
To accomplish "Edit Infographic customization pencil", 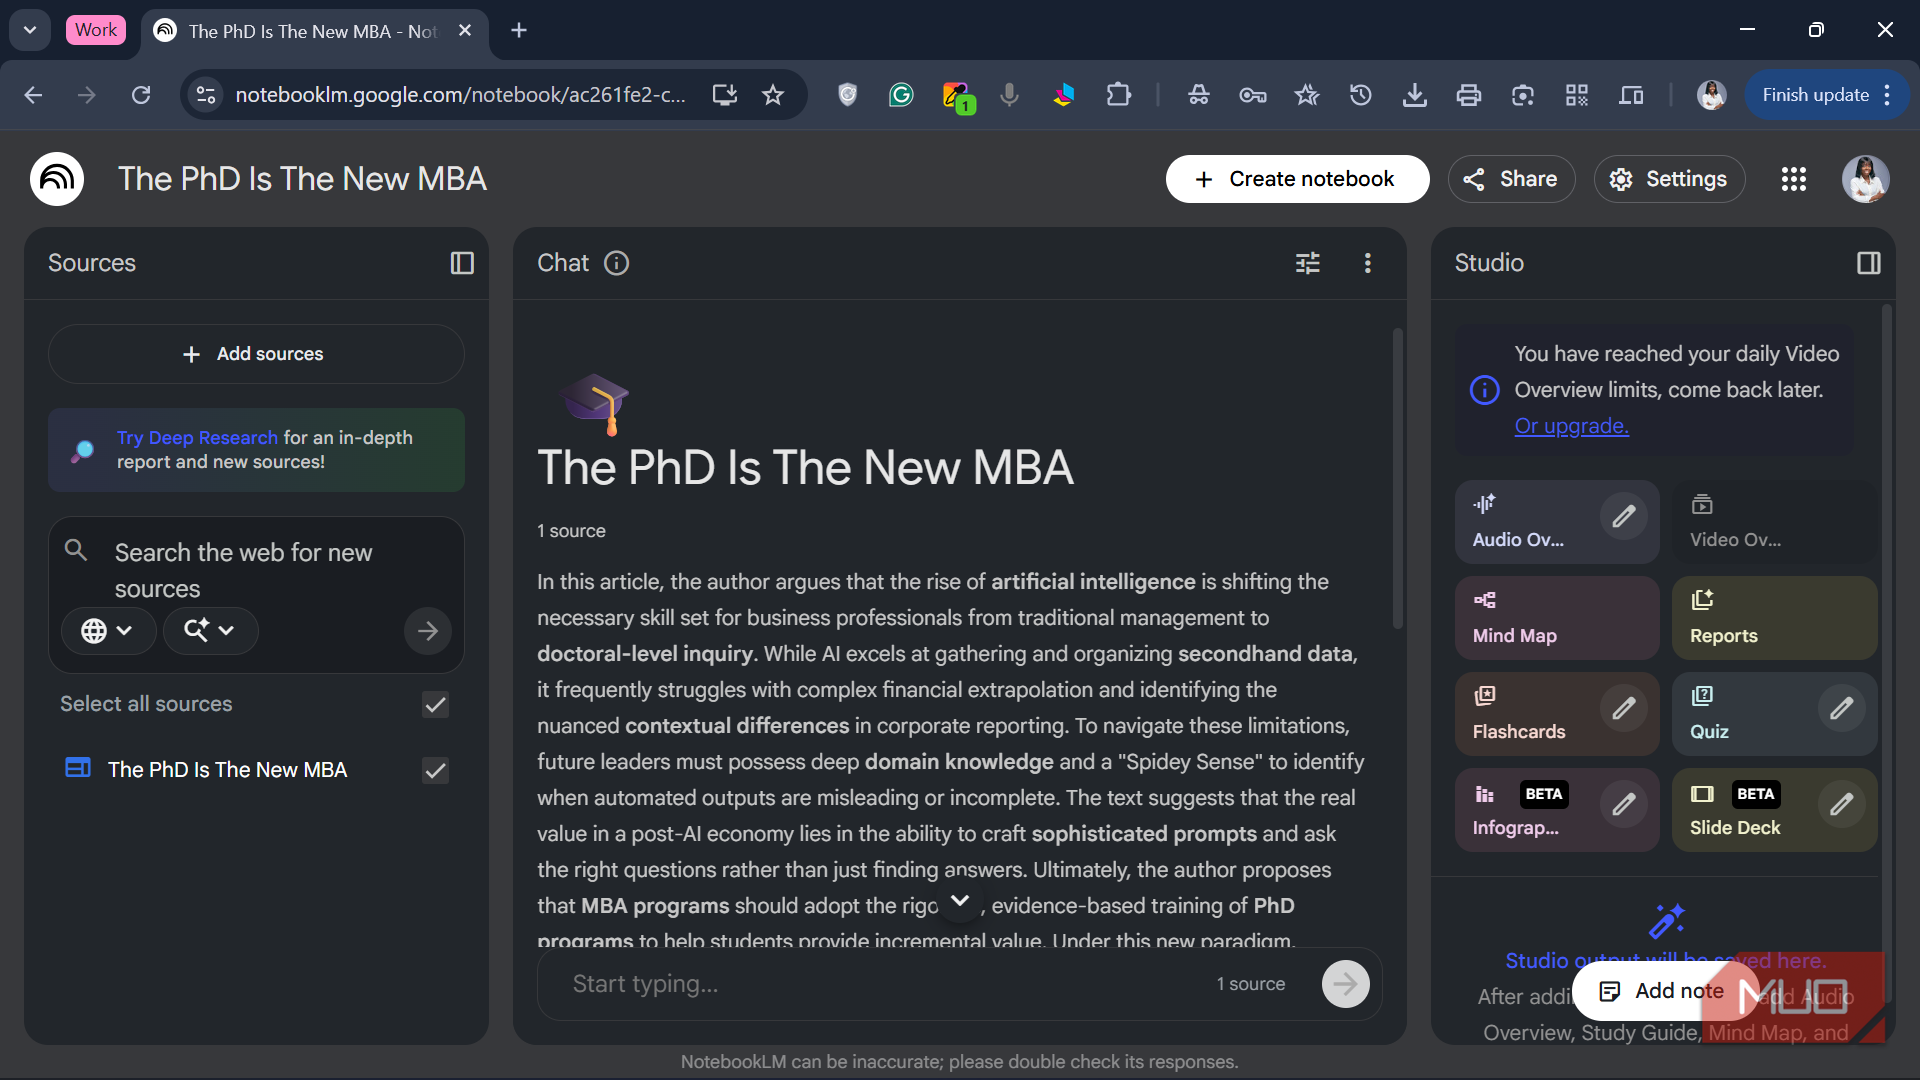I will [1624, 804].
